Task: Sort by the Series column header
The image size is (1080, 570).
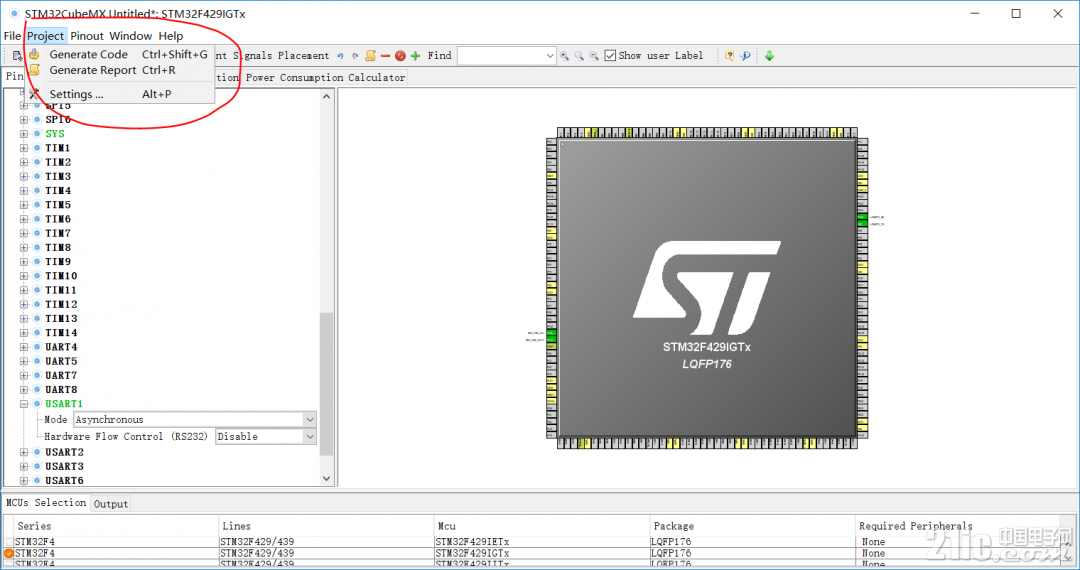Action: [x=114, y=526]
